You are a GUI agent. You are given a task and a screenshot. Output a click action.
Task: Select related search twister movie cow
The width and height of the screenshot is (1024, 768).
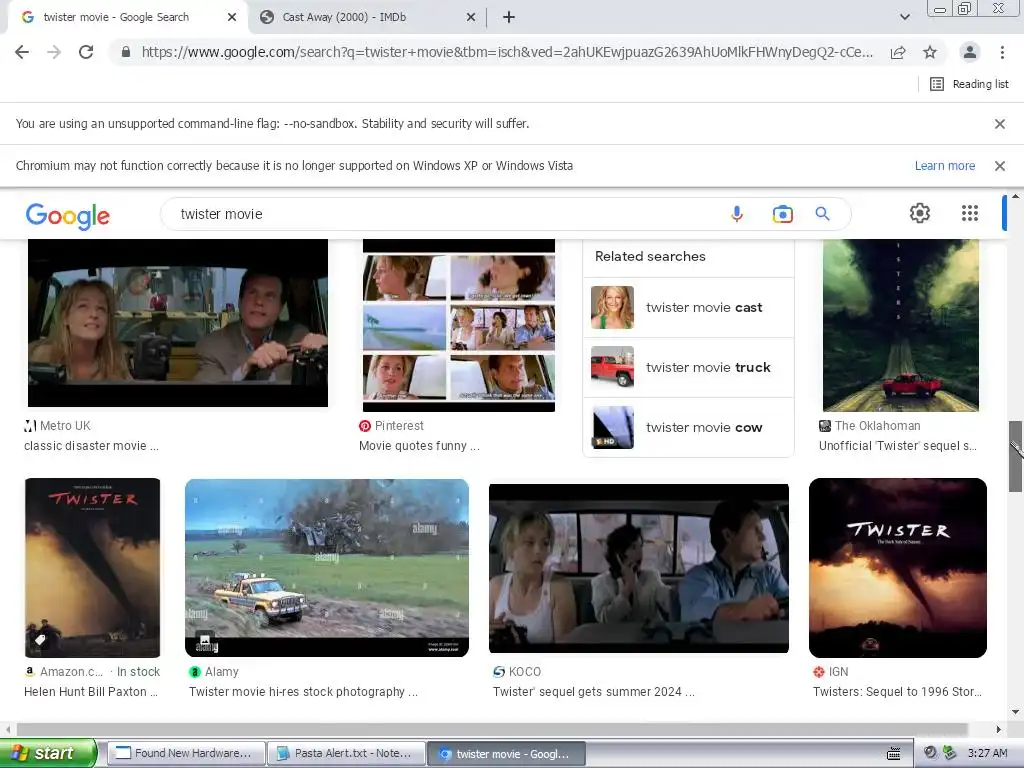tap(688, 428)
